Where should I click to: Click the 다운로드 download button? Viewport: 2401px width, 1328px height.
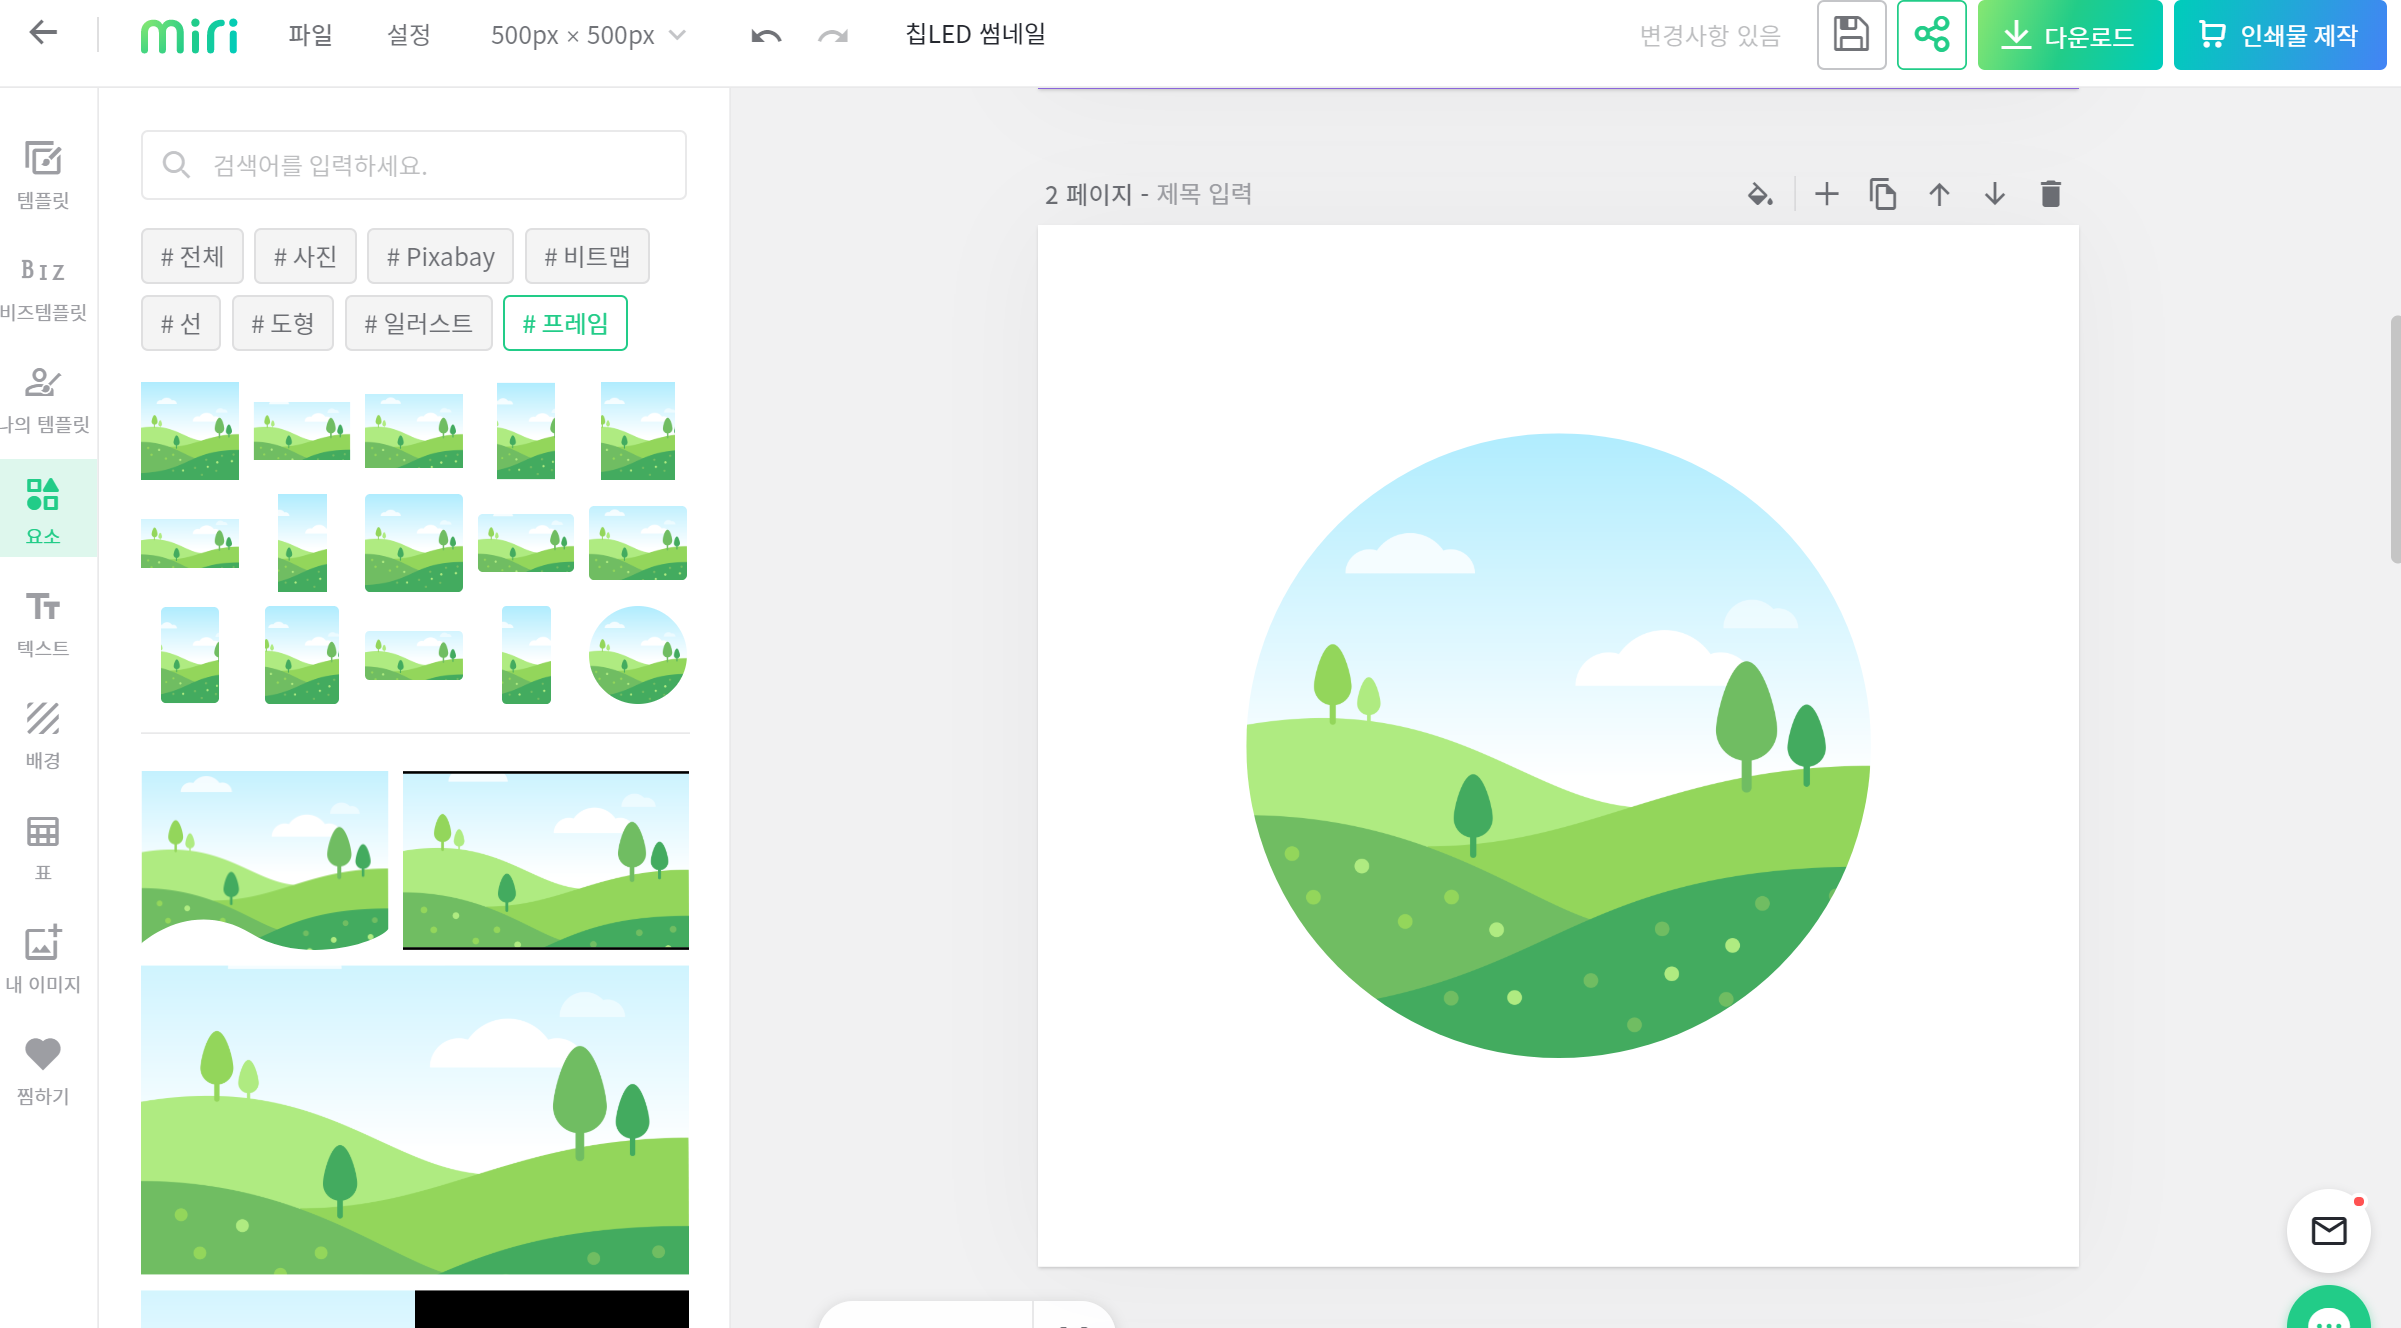pos(2069,35)
